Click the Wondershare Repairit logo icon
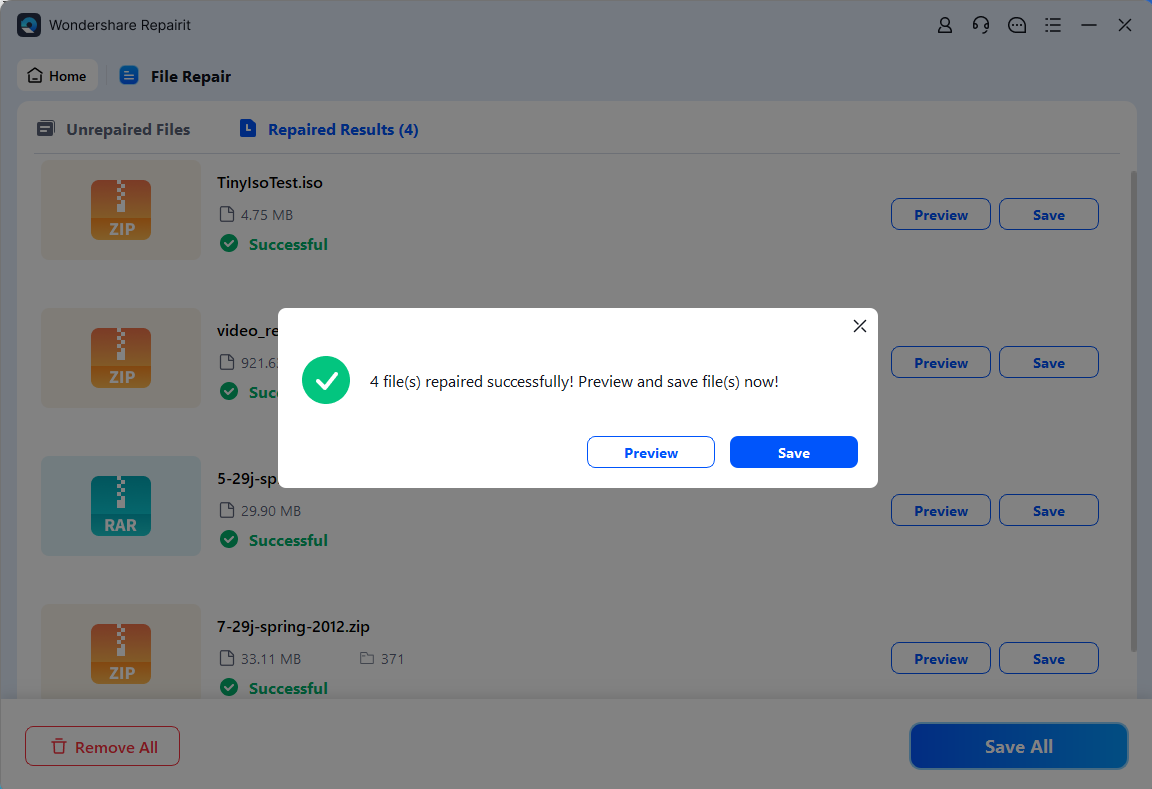The height and width of the screenshot is (789, 1152). click(29, 25)
